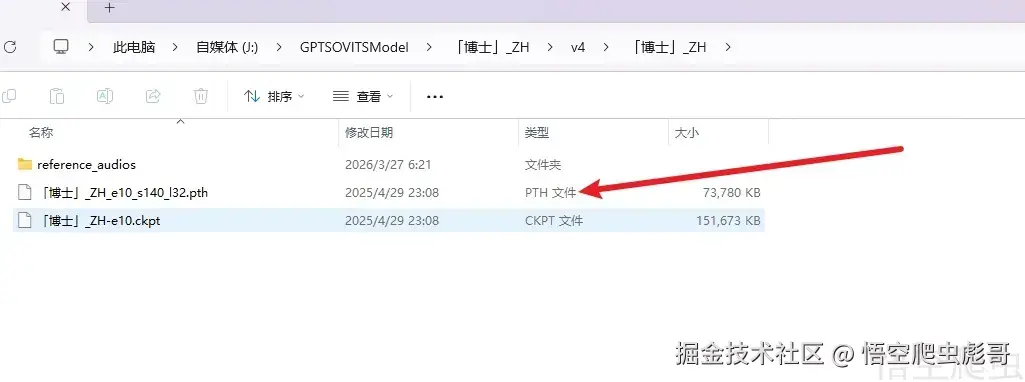Screen dimensions: 1025x382
Task: Click the size value 151,673 KB
Action: [x=728, y=221]
